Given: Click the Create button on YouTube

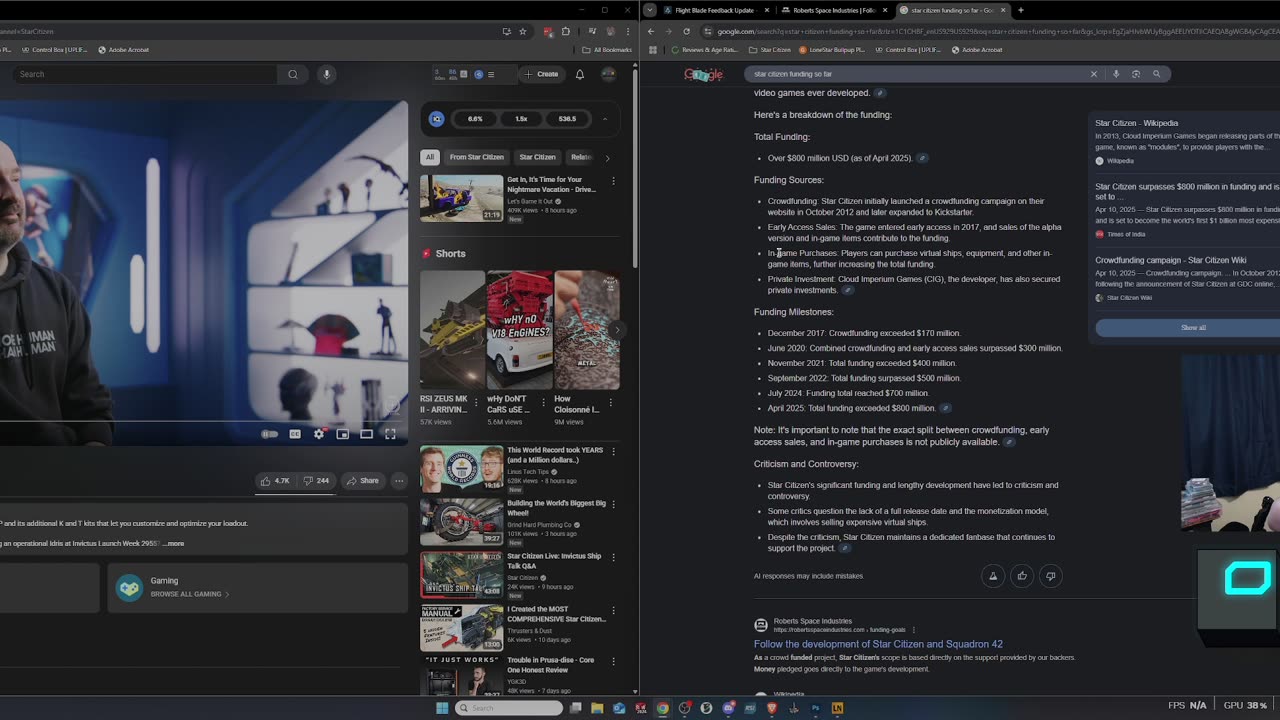Looking at the screenshot, I should click(541, 74).
